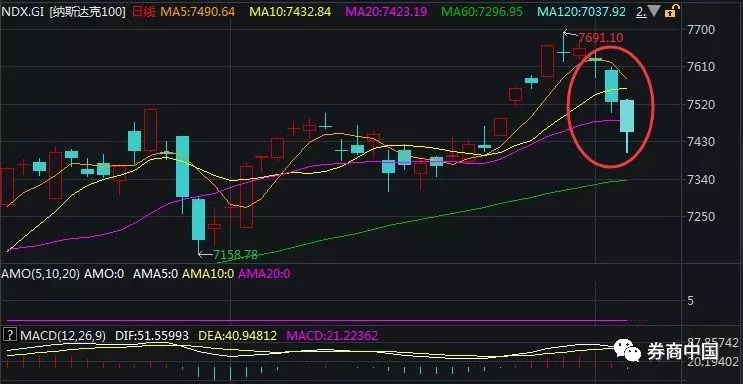Screen dimensions: 743x384
Task: Click the AMA10:0 value
Action: click(x=208, y=274)
